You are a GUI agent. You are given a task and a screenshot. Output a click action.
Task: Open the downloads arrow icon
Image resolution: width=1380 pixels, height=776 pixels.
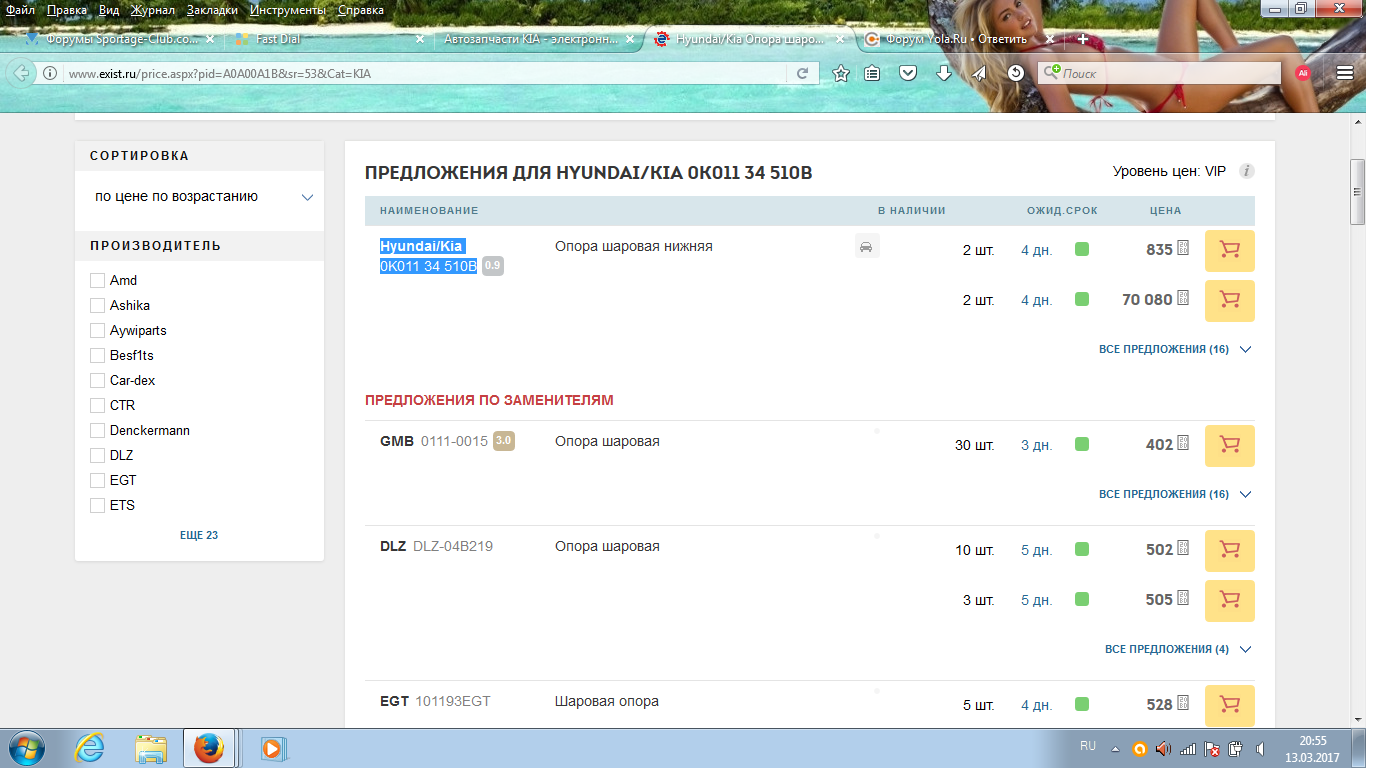(x=943, y=73)
